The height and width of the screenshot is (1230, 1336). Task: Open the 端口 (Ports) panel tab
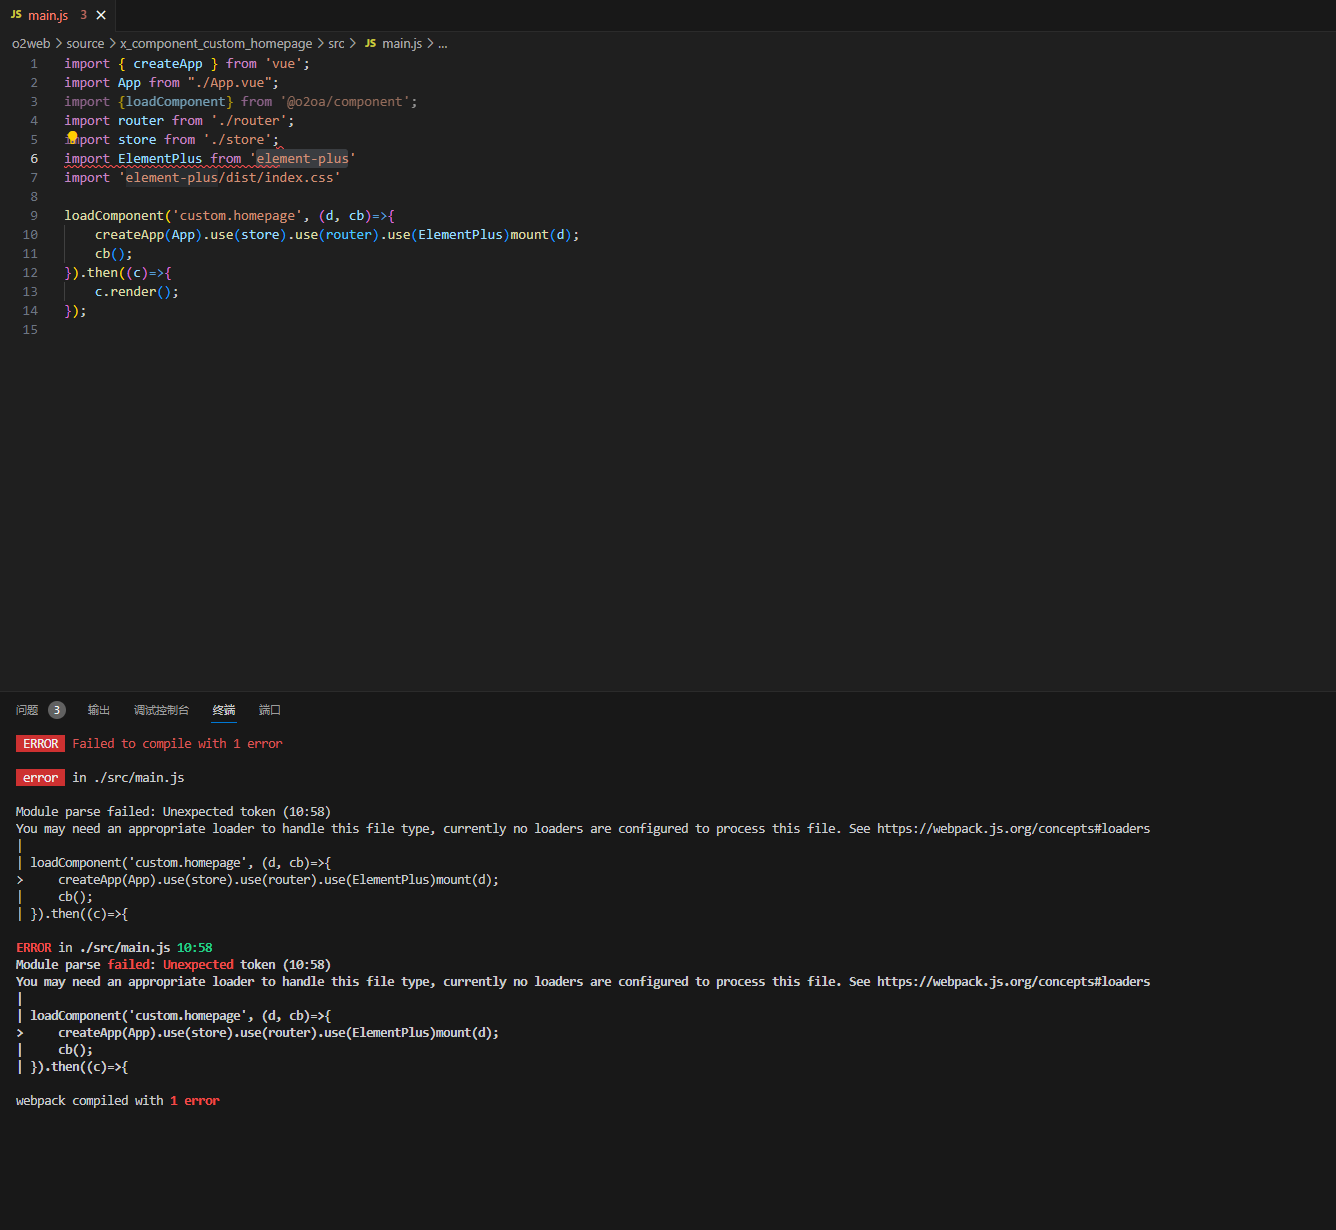[x=270, y=710]
